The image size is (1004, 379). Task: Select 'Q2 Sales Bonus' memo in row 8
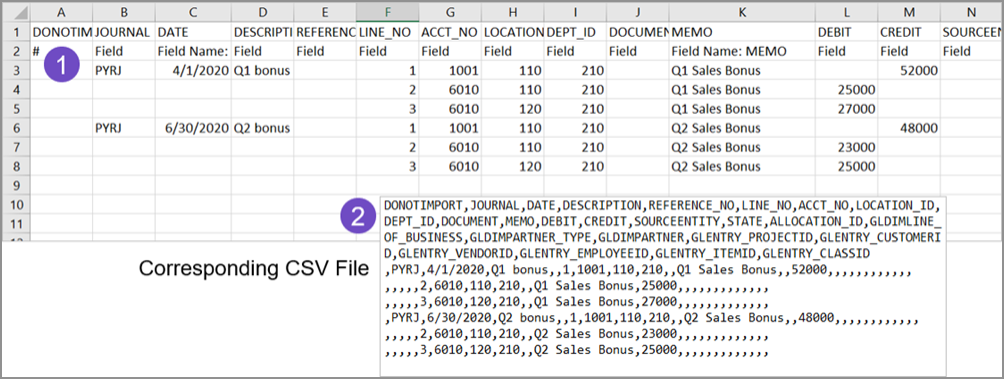click(x=741, y=166)
